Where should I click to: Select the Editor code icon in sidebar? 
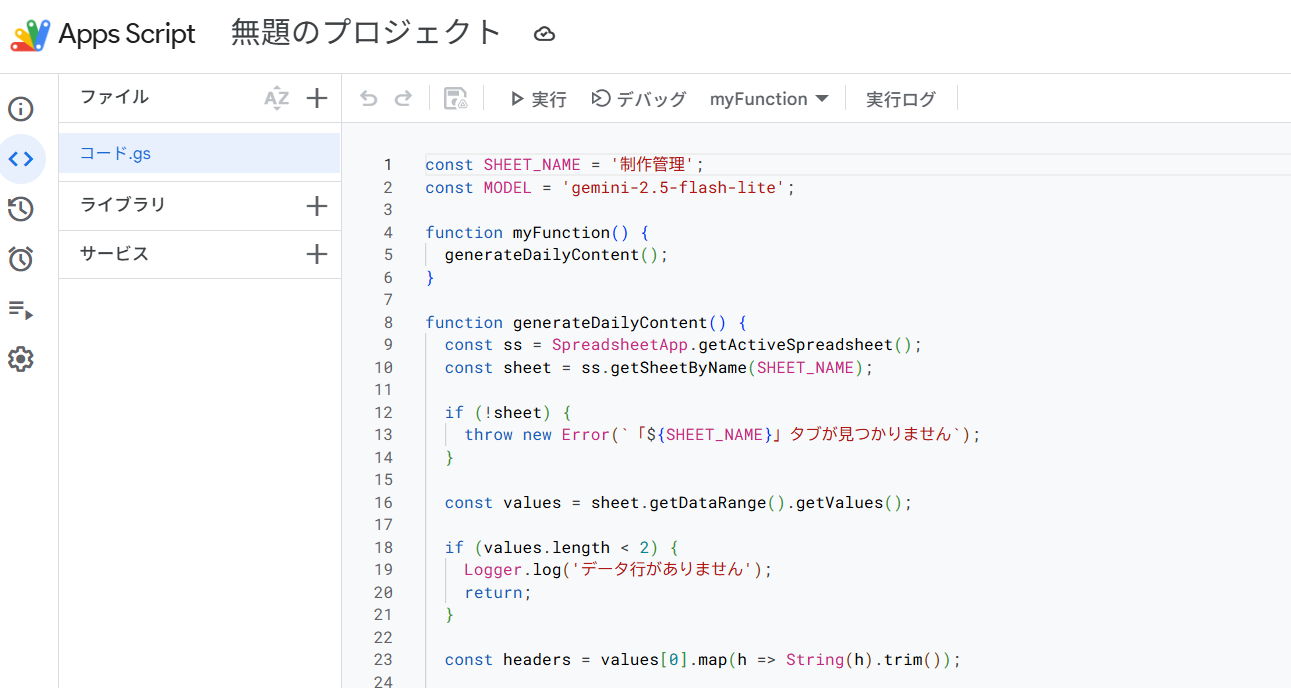tap(21, 159)
